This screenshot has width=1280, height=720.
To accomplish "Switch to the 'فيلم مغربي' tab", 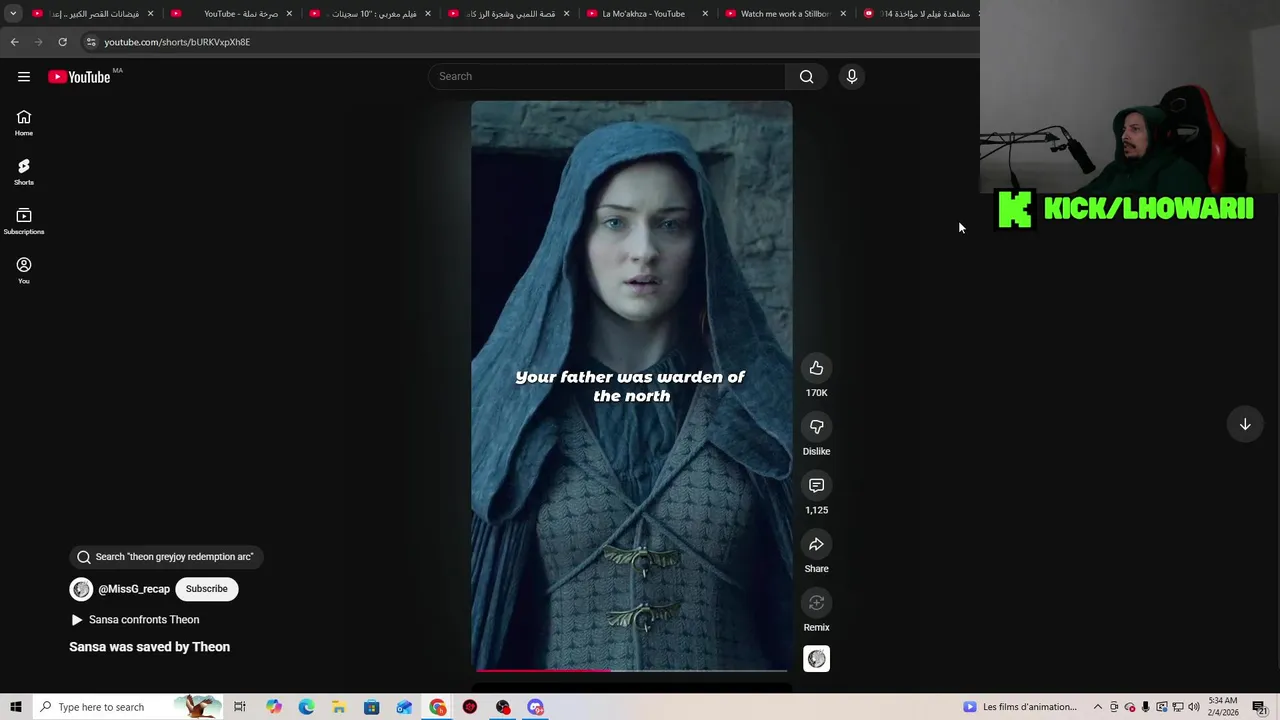I will tap(369, 14).
